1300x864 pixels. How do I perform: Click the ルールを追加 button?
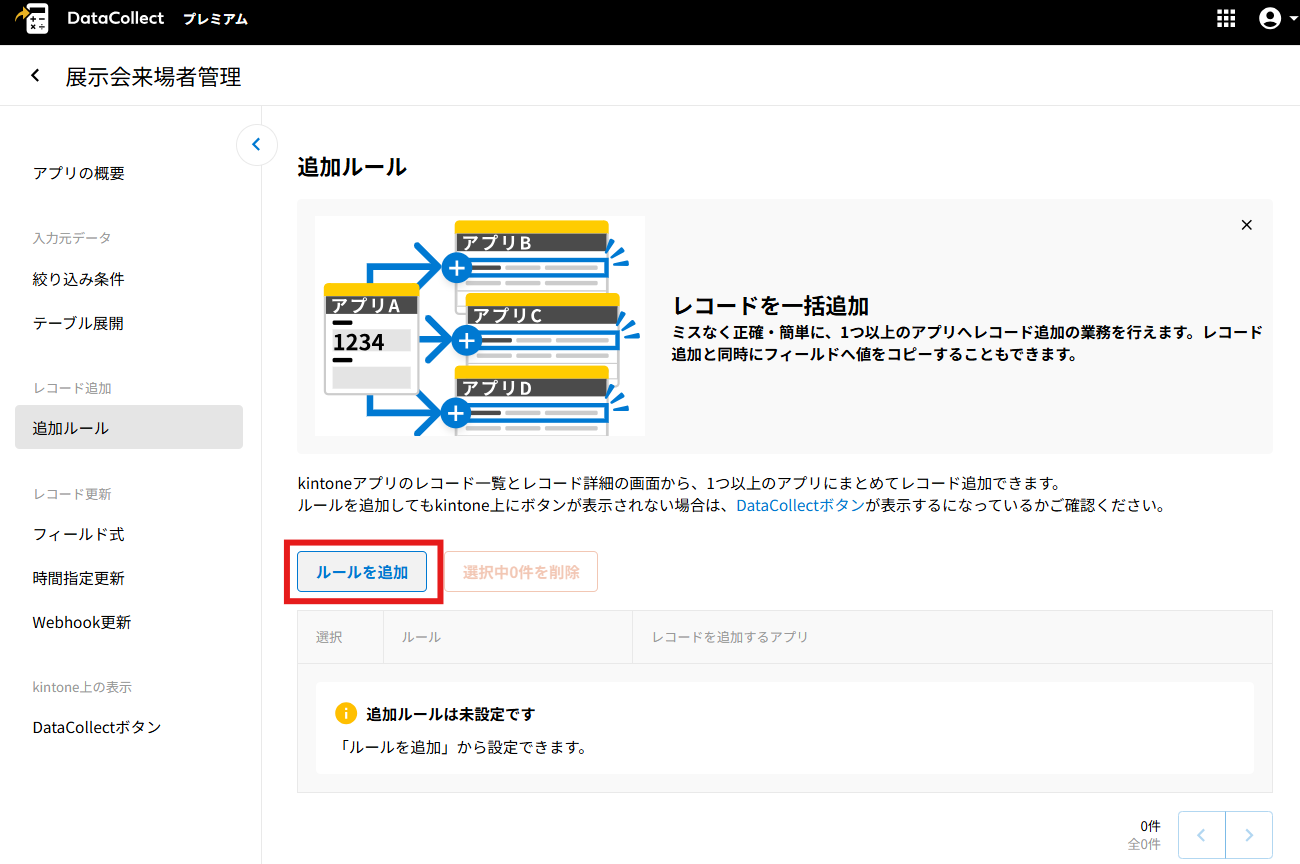coord(362,572)
